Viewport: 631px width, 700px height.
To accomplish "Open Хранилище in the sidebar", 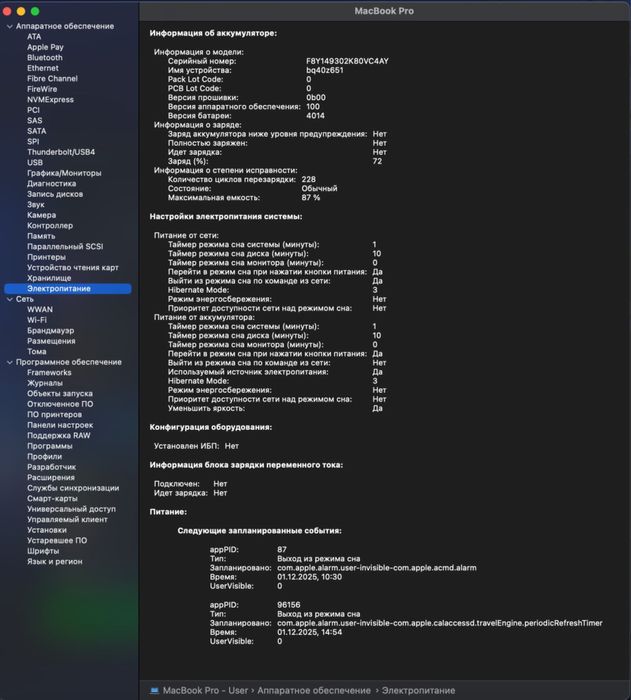I will (49, 278).
